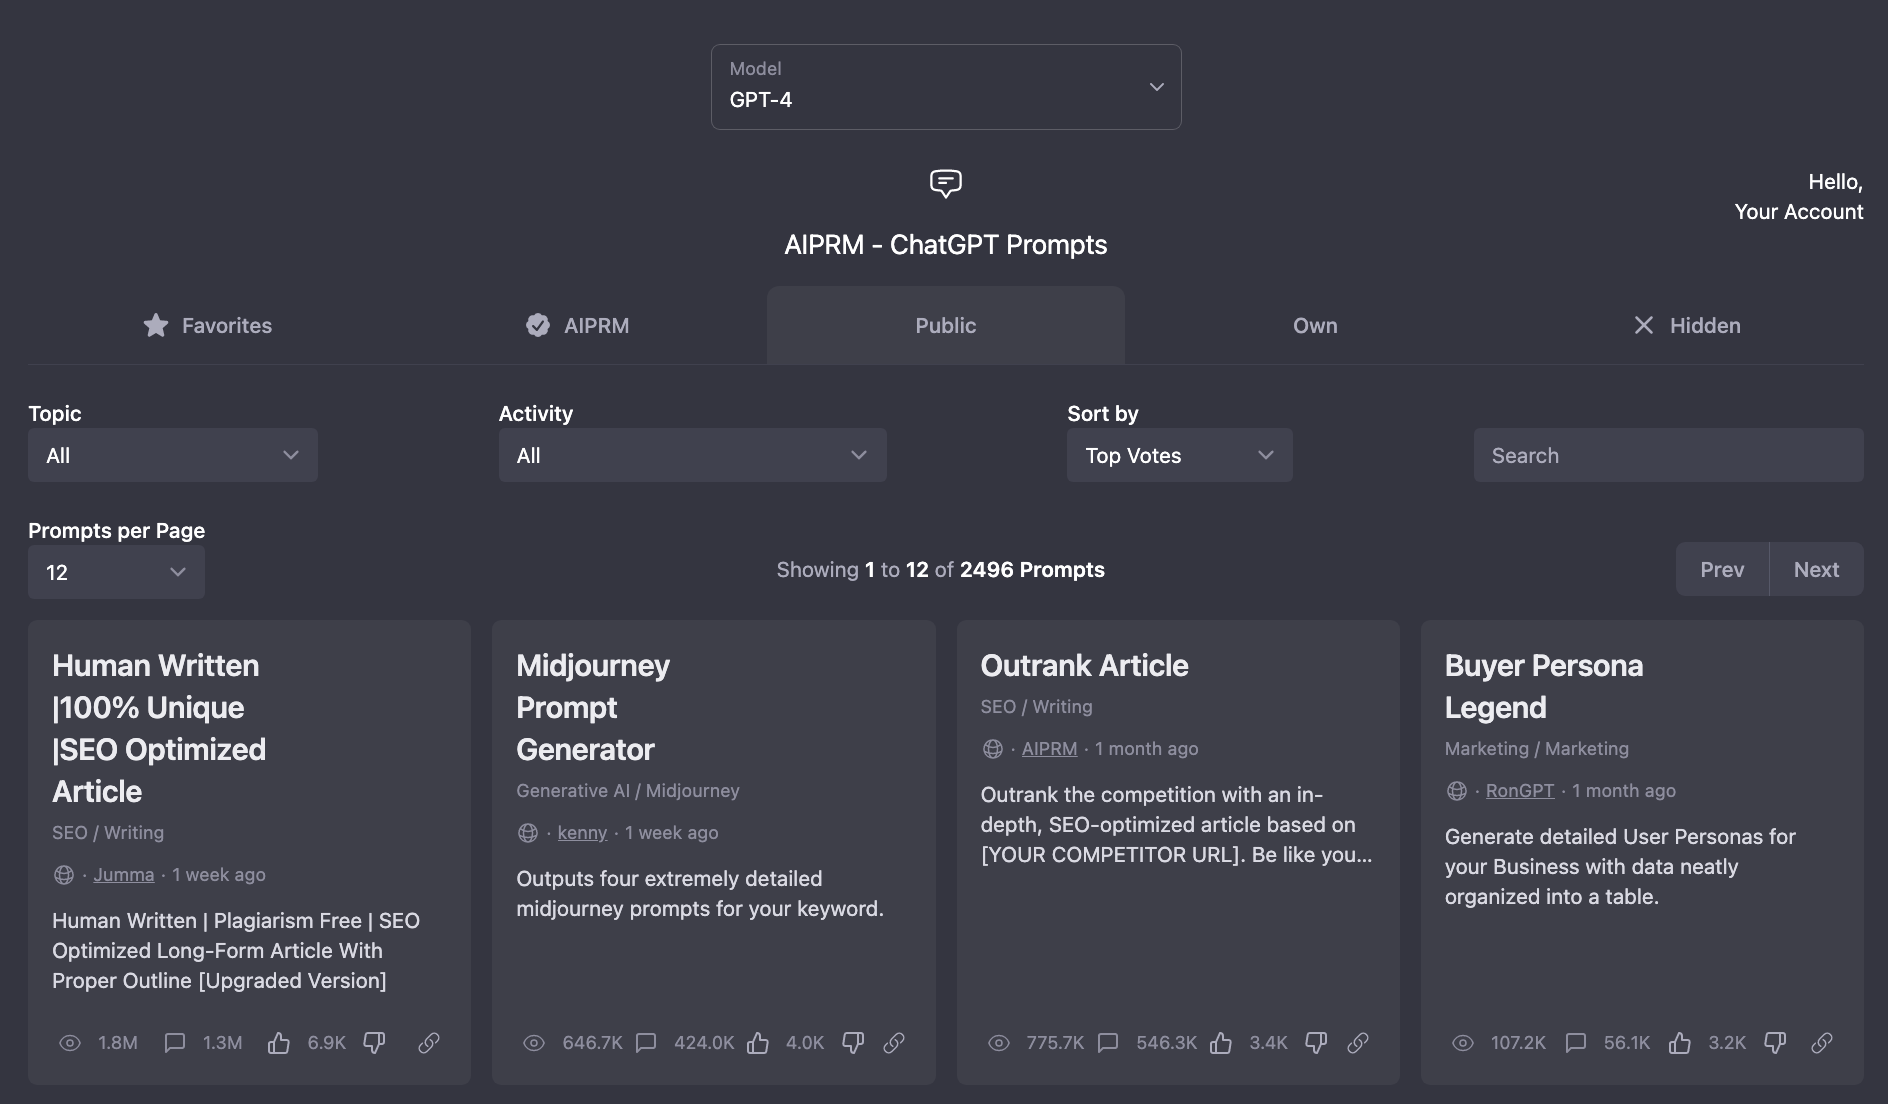Change Prompts per Page dropdown value
Viewport: 1888px width, 1104px height.
pyautogui.click(x=116, y=572)
